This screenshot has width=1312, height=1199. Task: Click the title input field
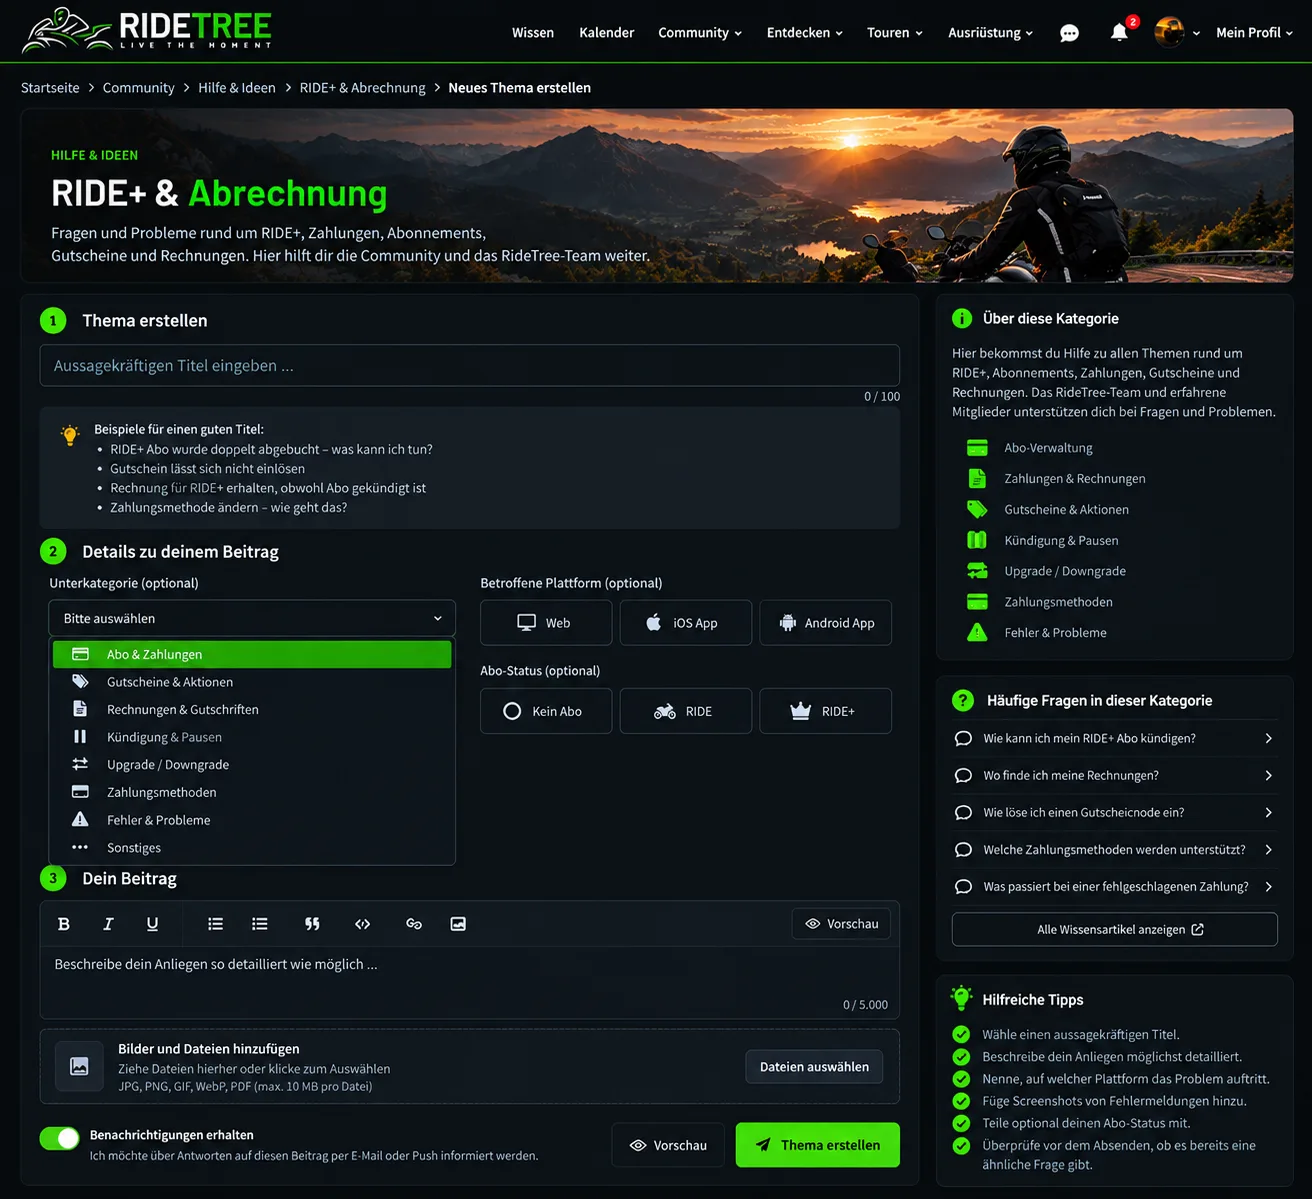click(x=470, y=365)
